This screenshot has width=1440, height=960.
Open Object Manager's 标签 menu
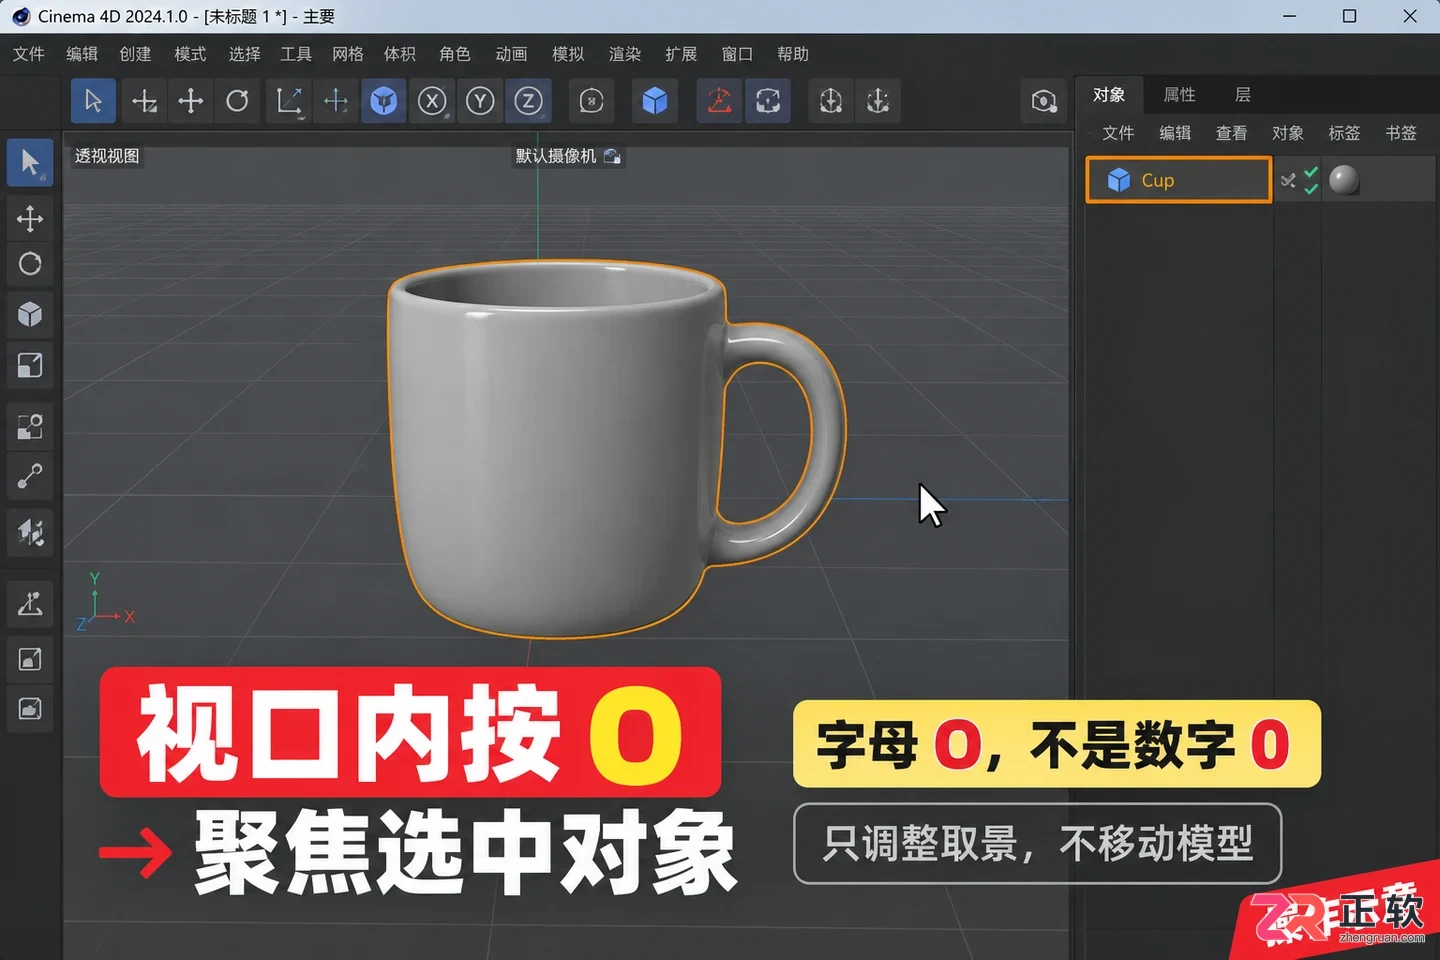[x=1344, y=133]
